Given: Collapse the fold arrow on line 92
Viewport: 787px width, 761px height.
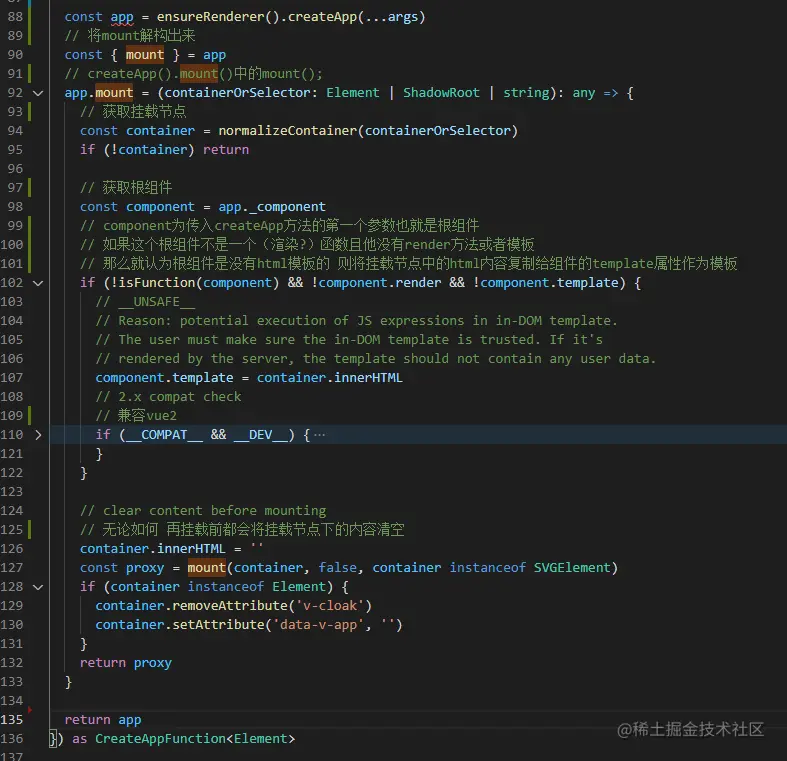Looking at the screenshot, I should 38,93.
